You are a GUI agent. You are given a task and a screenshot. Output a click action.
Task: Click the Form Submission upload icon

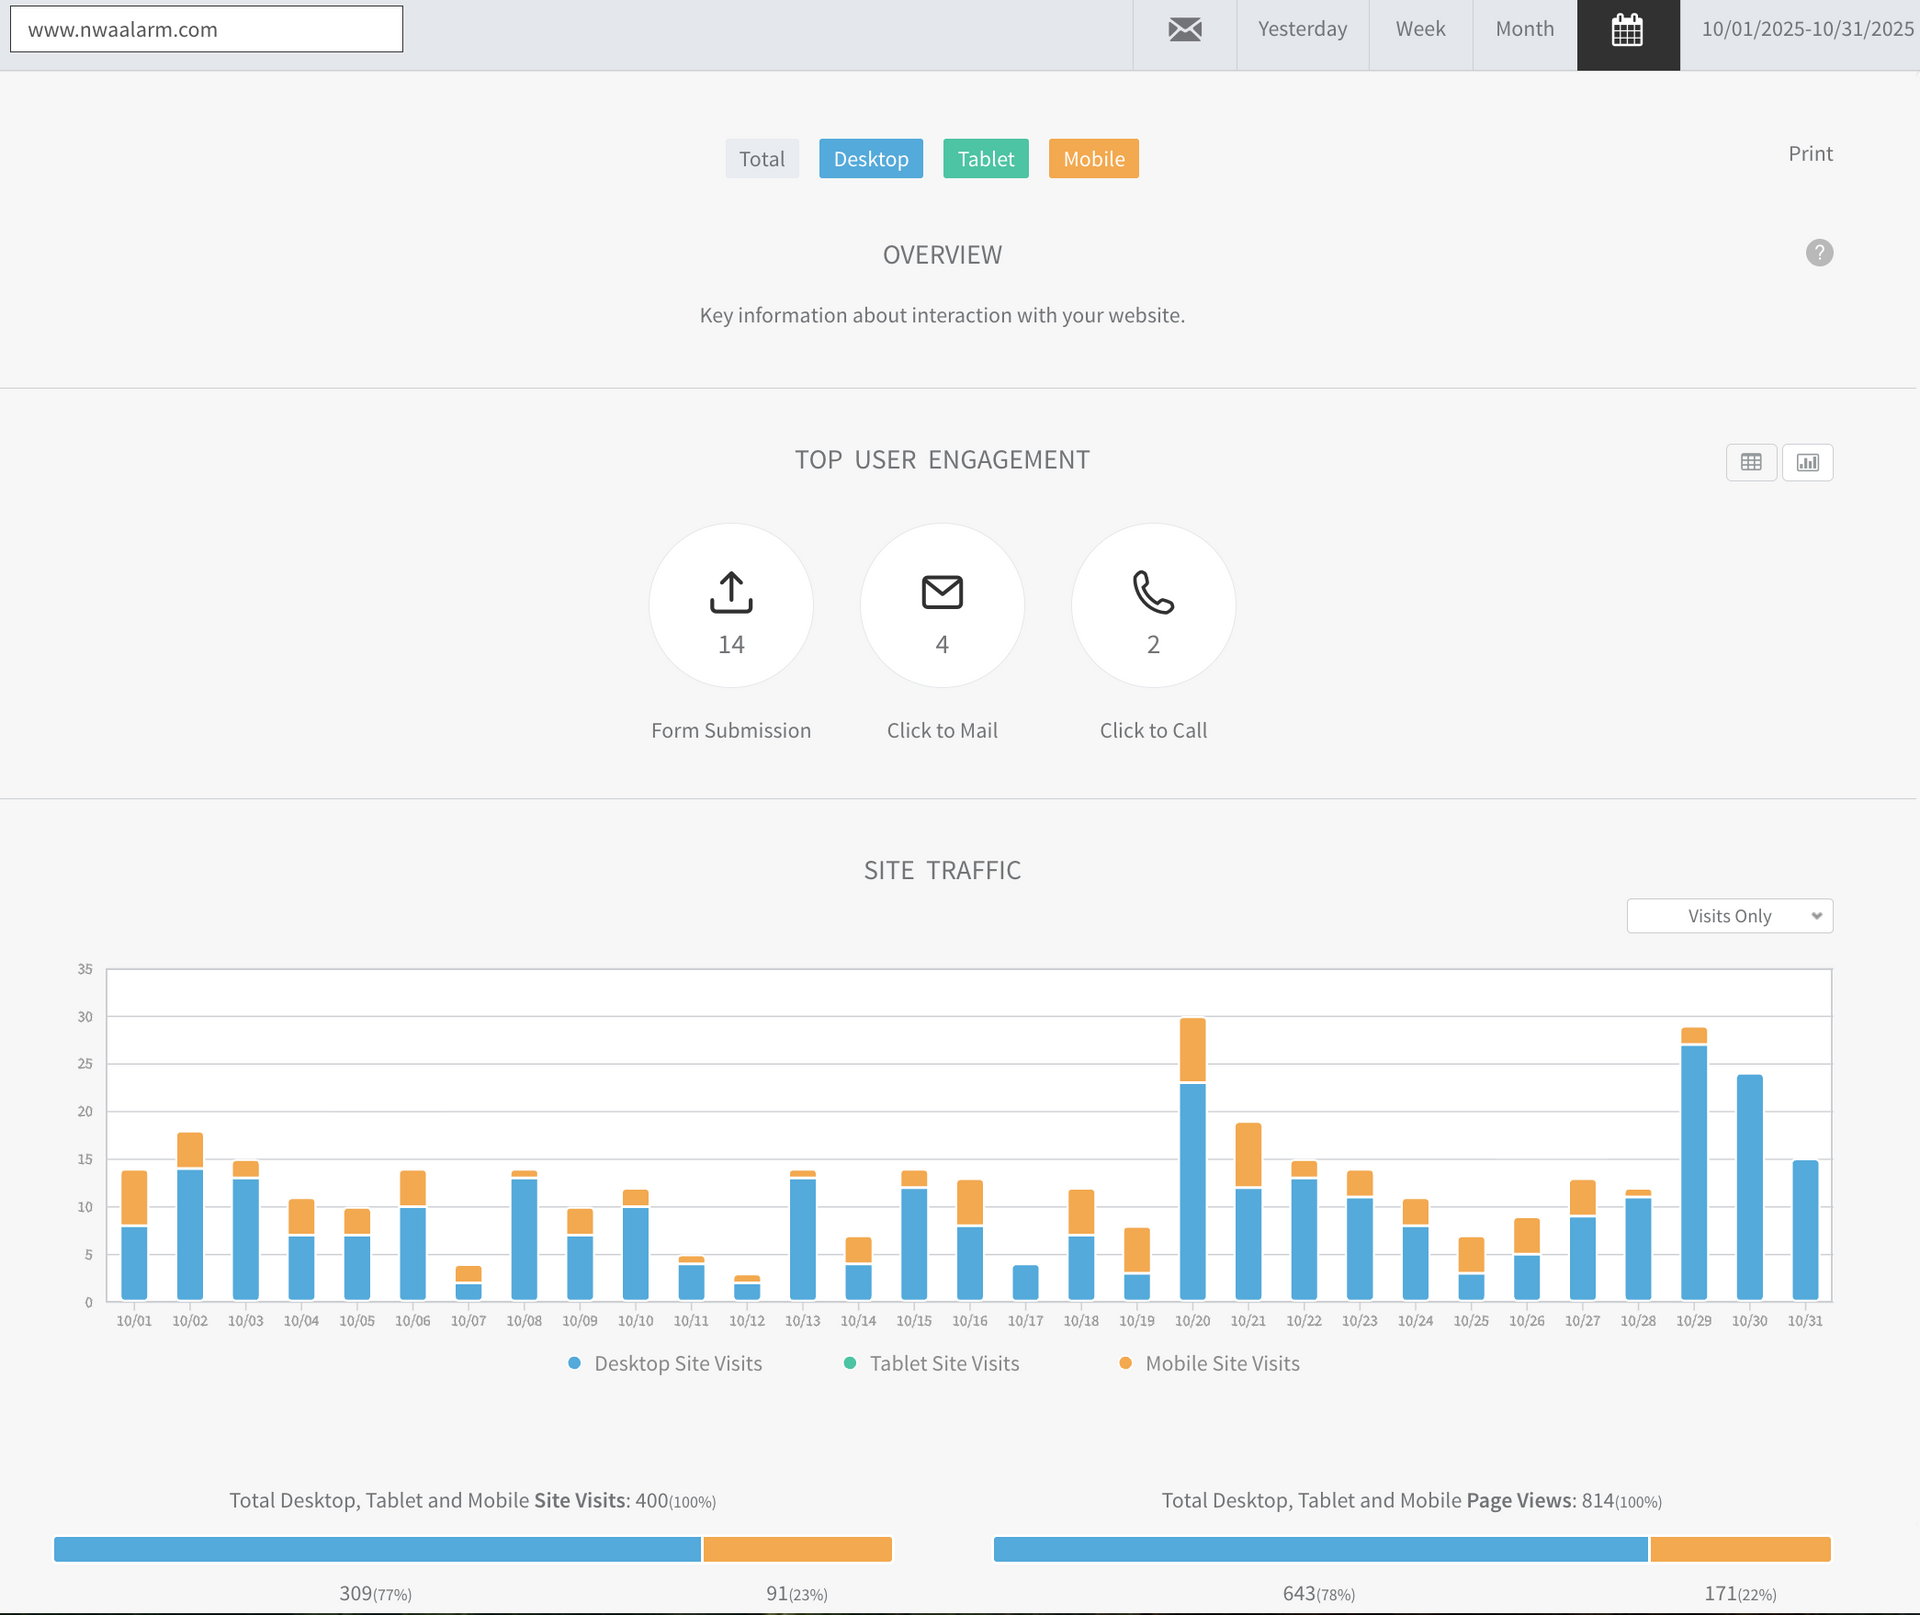pos(731,592)
